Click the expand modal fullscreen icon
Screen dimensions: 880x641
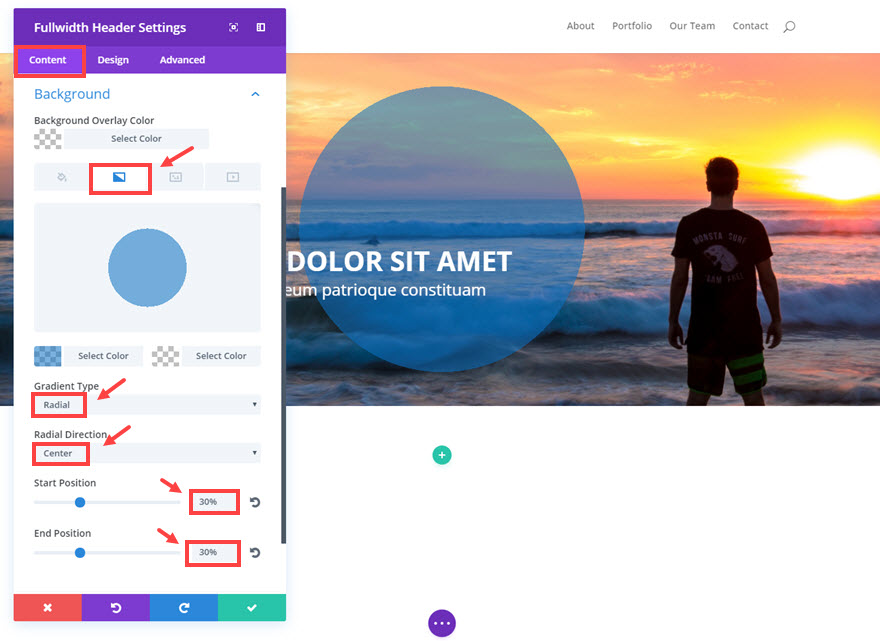(233, 28)
